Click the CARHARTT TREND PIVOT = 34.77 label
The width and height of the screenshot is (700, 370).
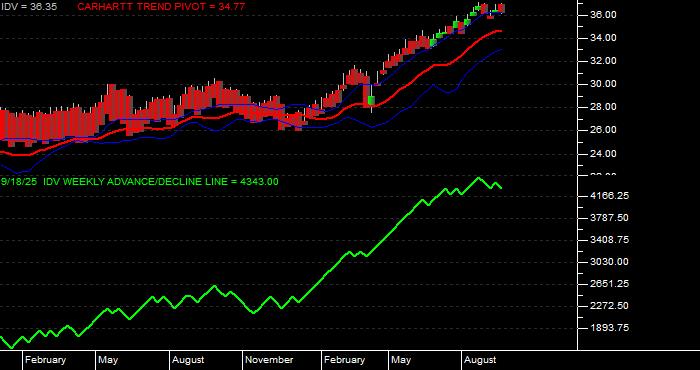tap(161, 7)
